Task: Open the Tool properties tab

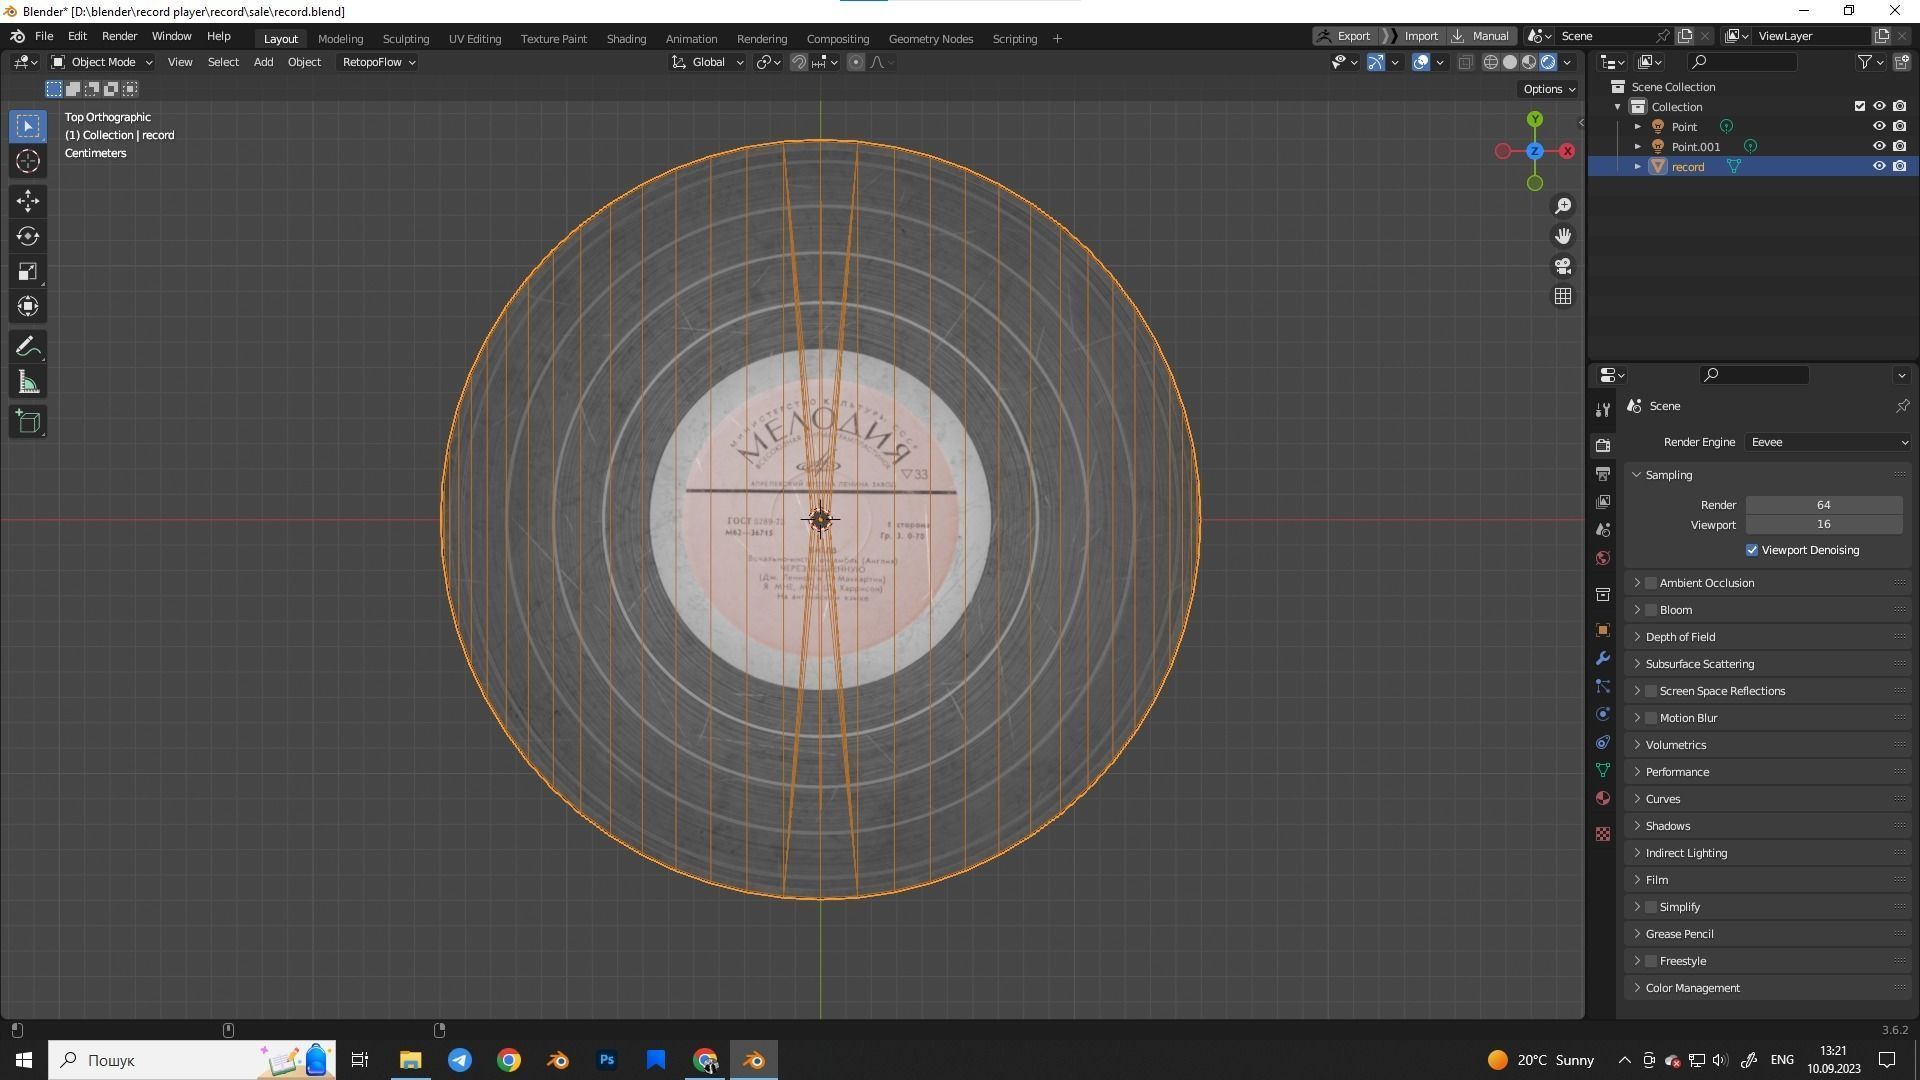Action: (1603, 410)
